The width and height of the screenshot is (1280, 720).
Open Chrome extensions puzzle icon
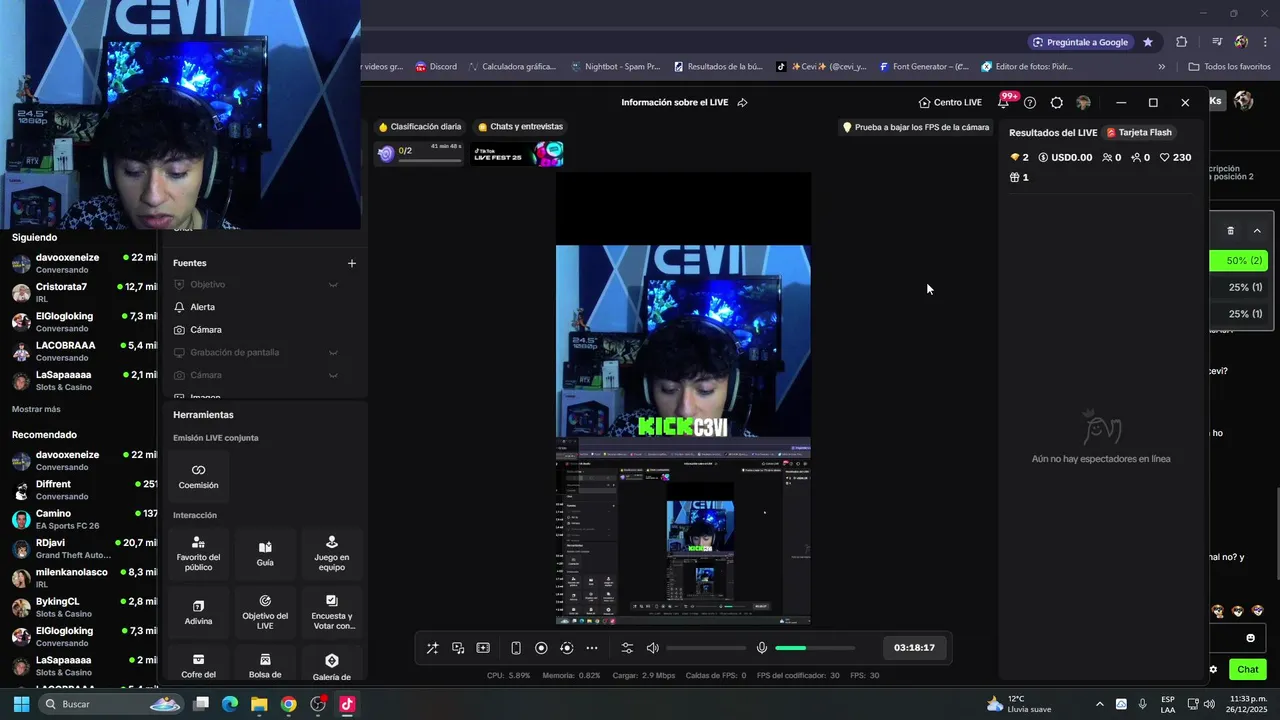click(1181, 42)
